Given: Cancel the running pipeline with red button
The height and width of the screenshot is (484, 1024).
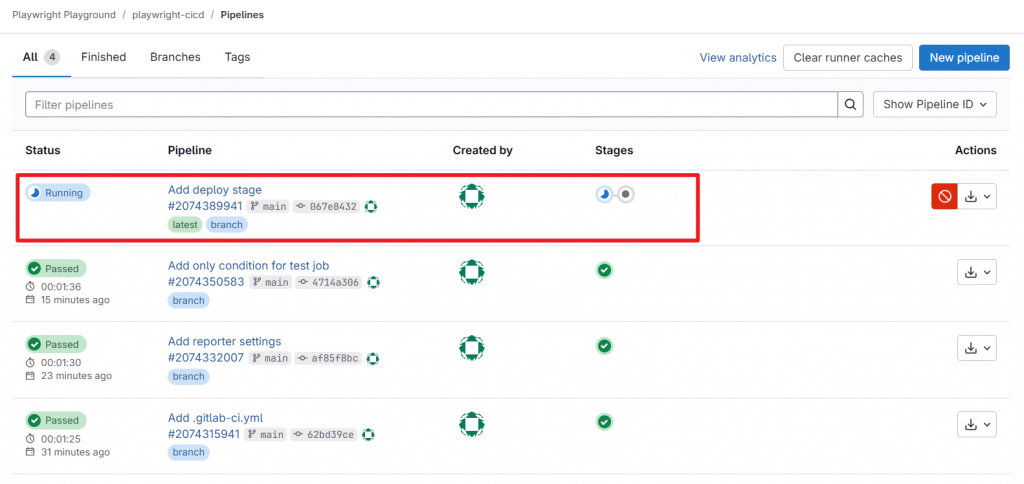Looking at the screenshot, I should (944, 197).
